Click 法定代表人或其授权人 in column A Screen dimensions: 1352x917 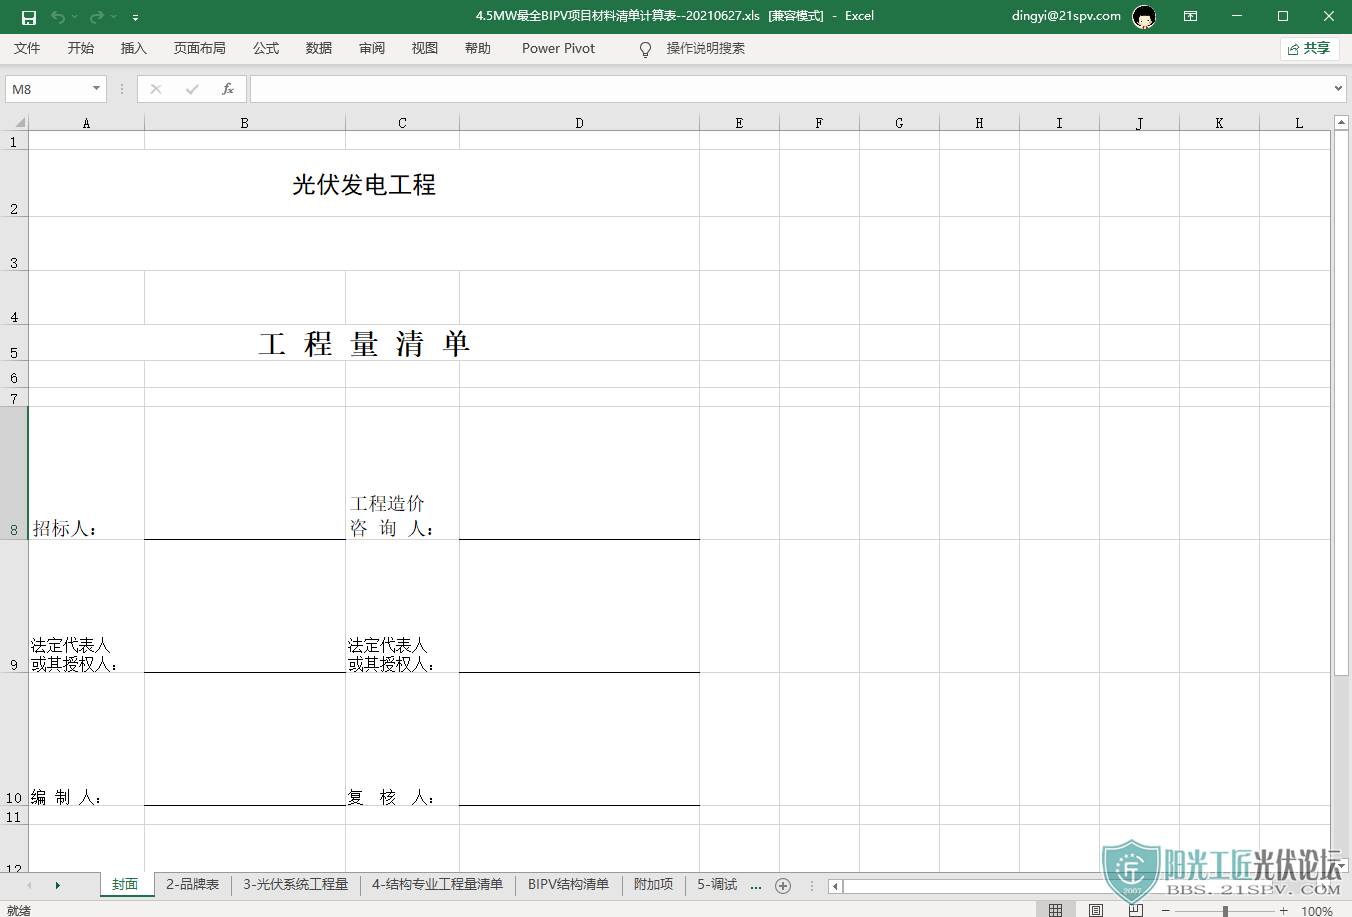click(x=86, y=606)
